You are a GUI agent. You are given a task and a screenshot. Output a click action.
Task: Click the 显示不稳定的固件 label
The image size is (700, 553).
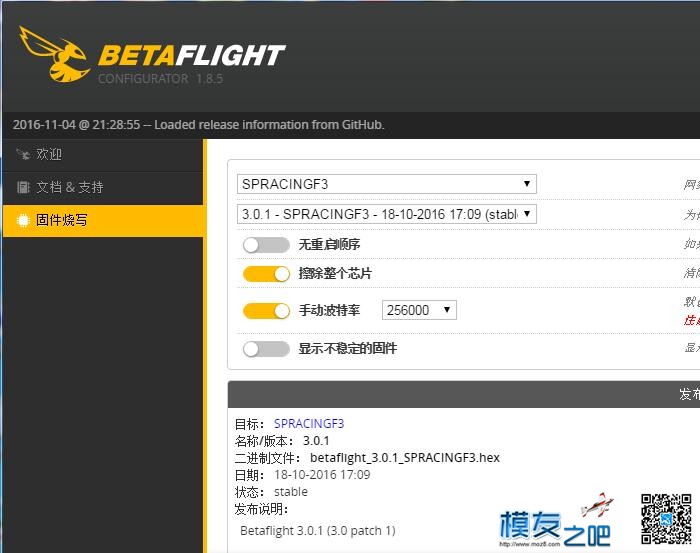coord(347,348)
